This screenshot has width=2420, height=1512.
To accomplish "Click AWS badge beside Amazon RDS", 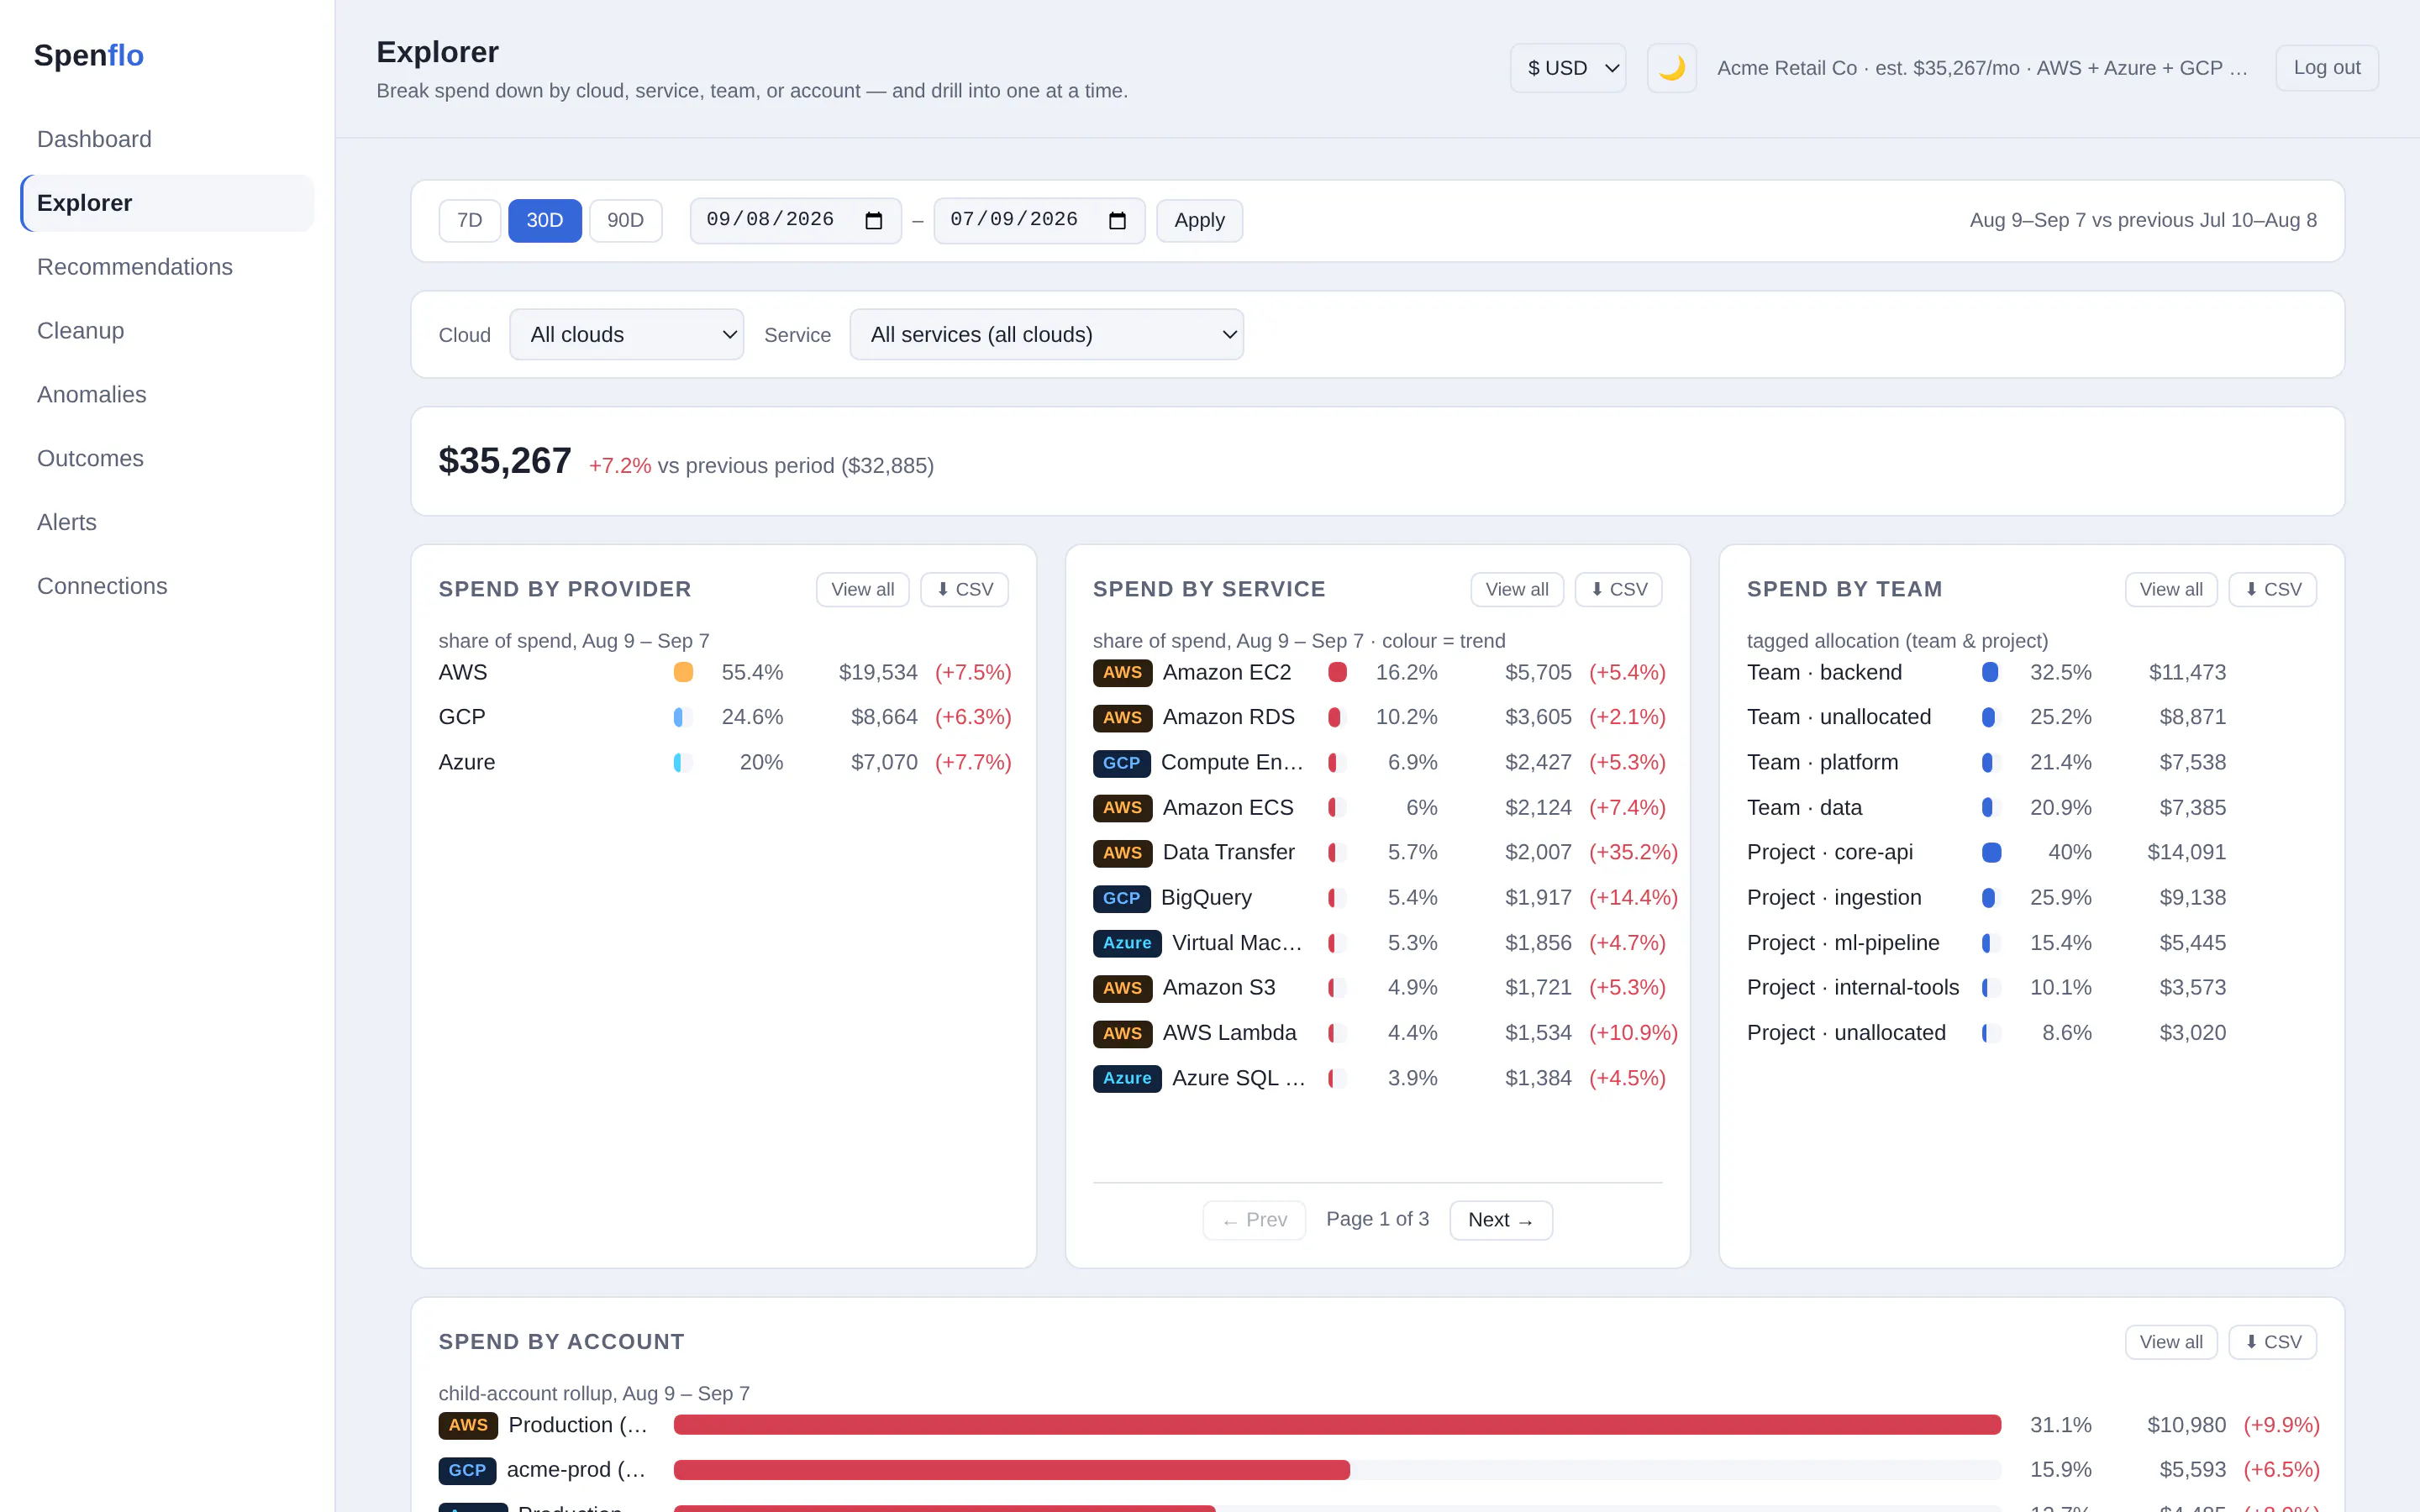I will [1122, 718].
